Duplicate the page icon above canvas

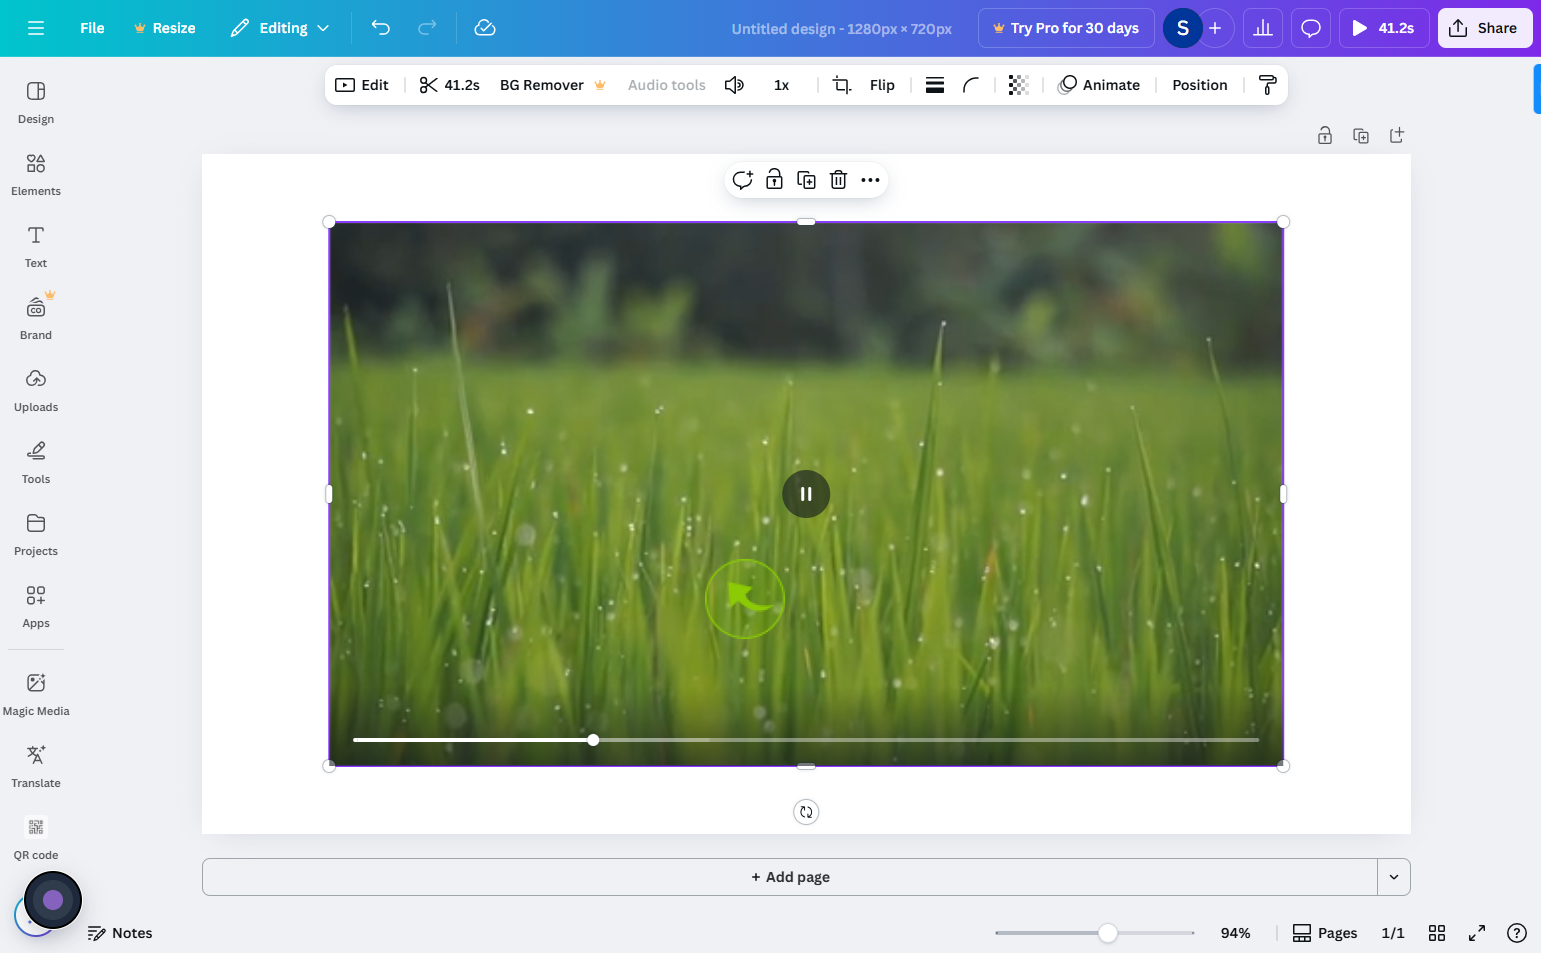(x=1361, y=135)
